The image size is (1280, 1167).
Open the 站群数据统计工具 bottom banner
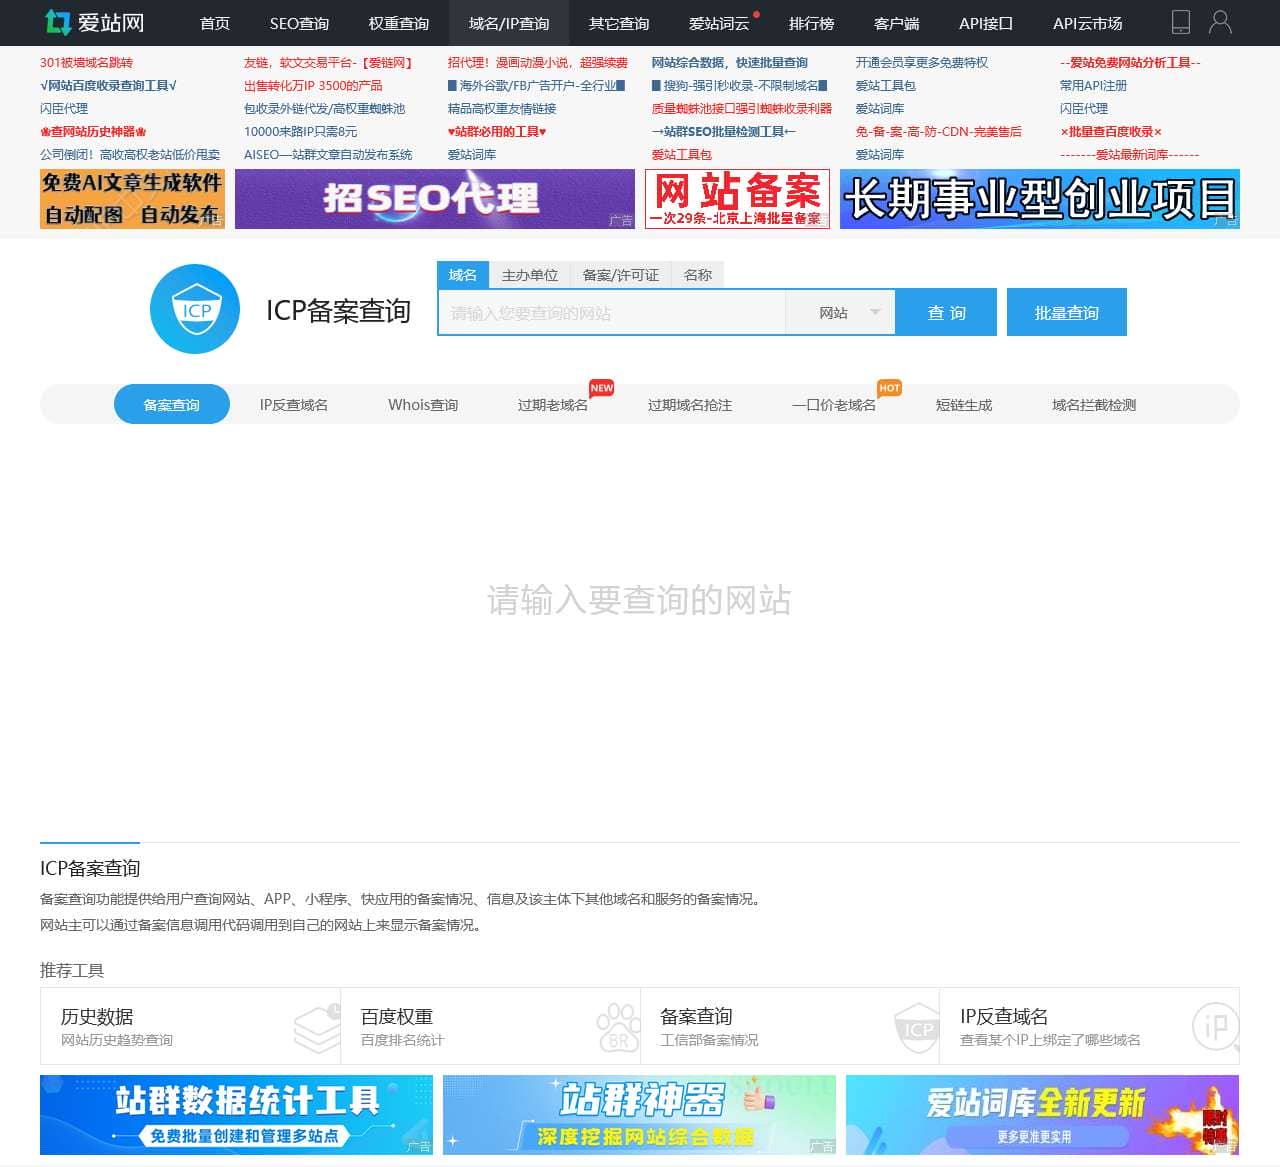pos(236,1115)
